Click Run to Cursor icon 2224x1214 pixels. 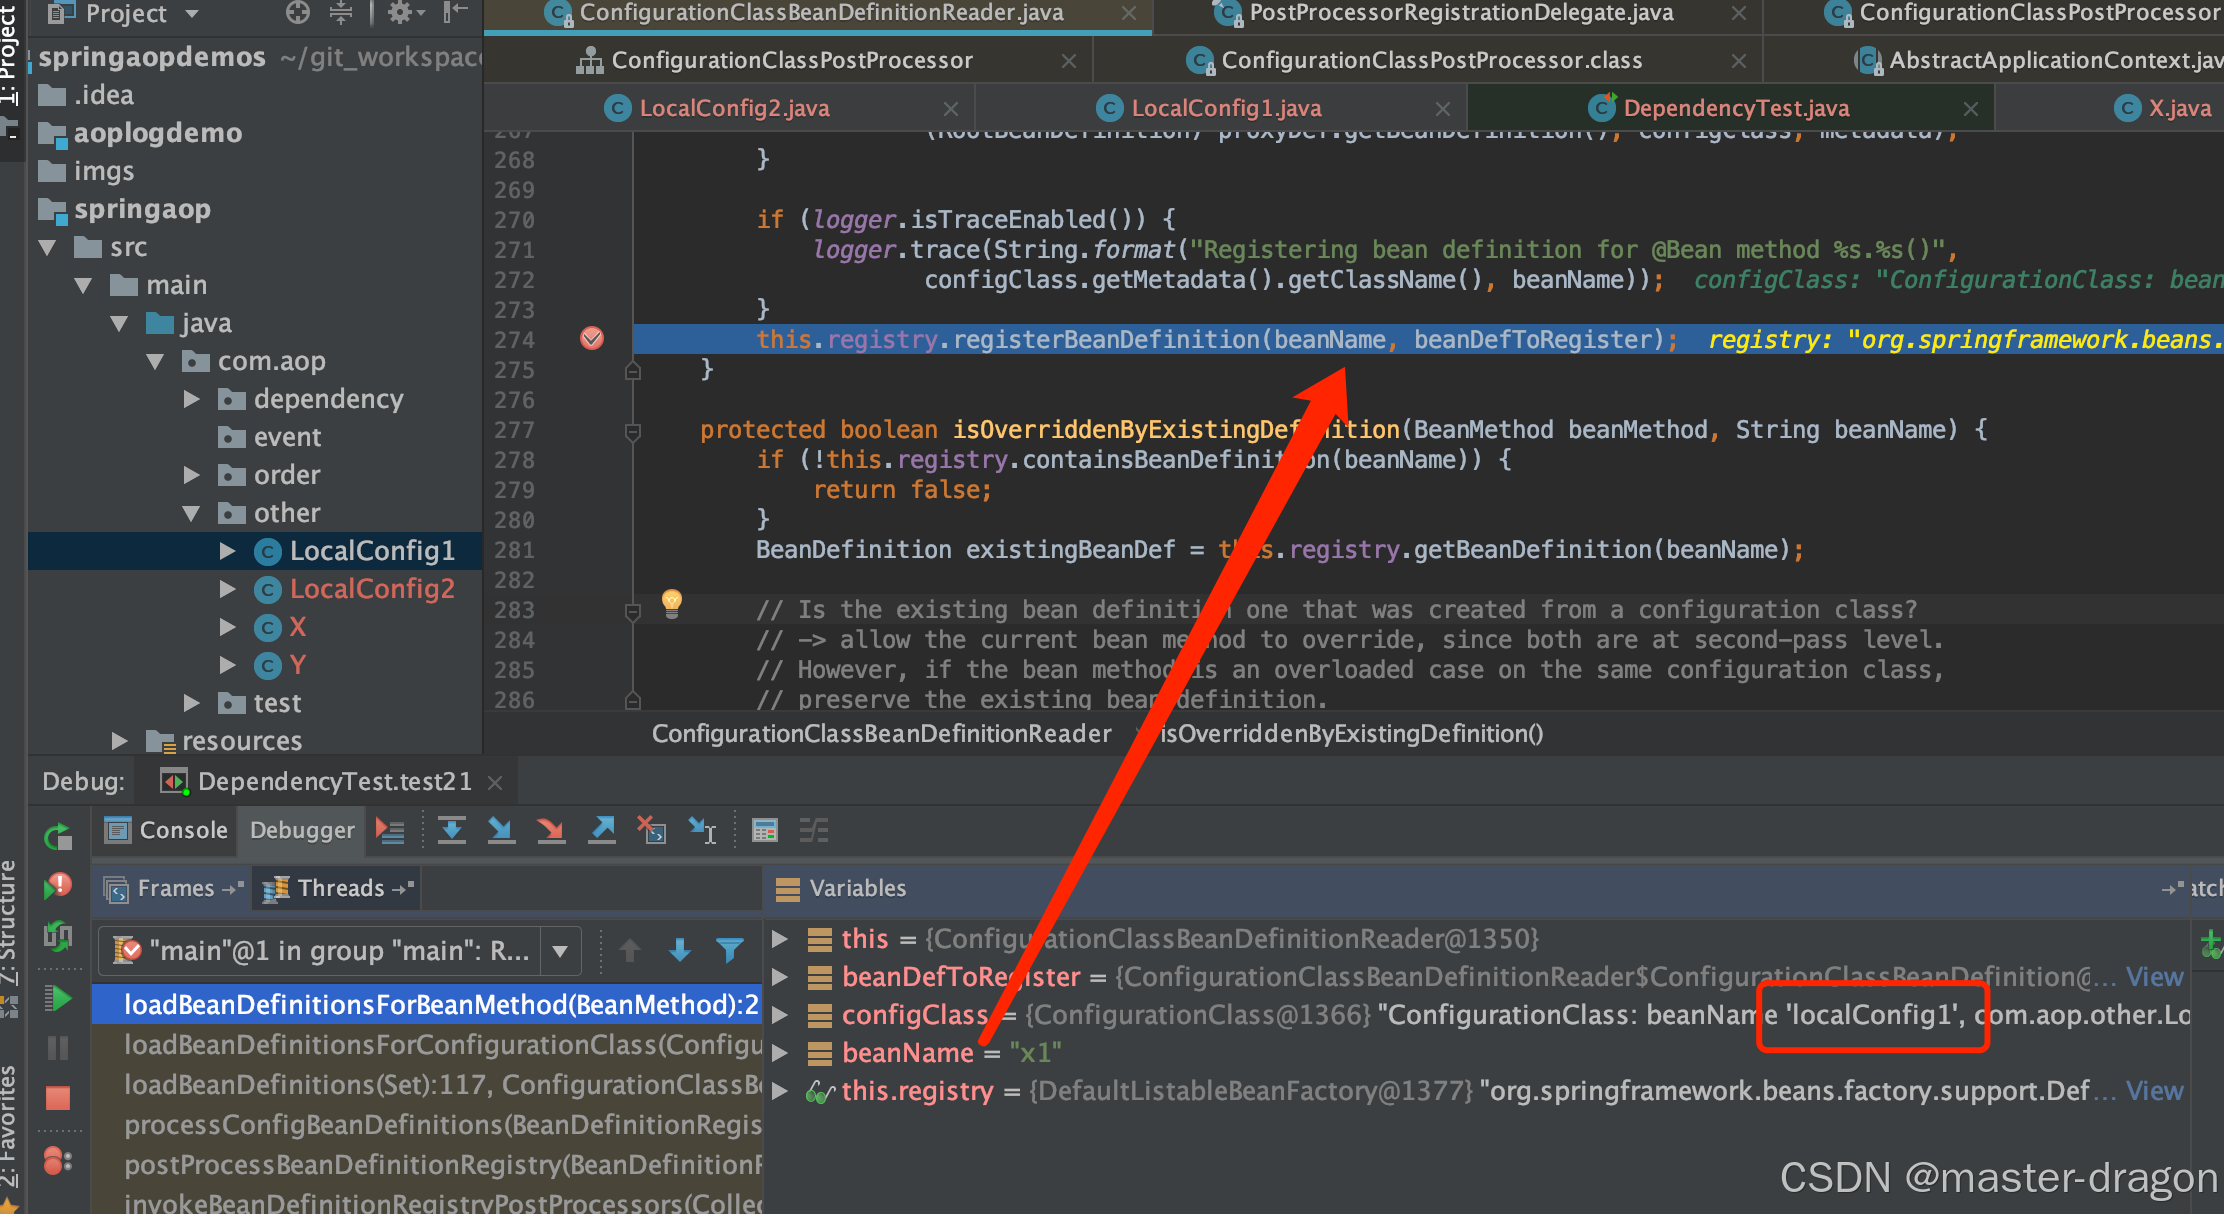[702, 830]
